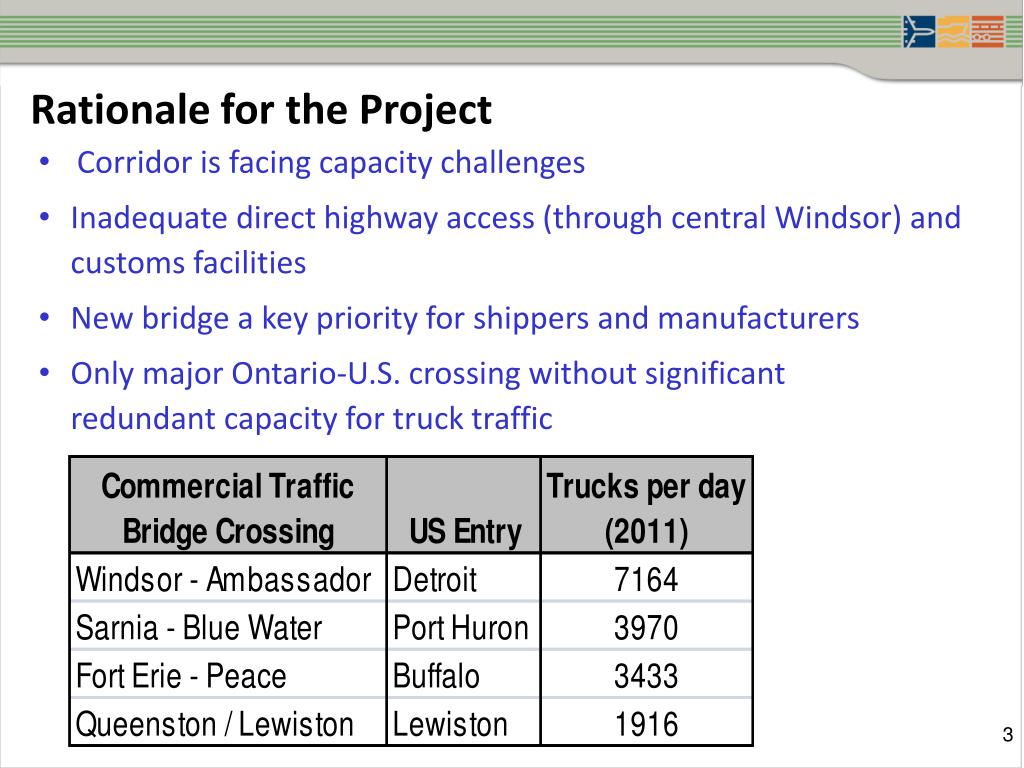Select the 7164 trucks-per-day value
Screen dimensions: 1024x768
coord(646,579)
